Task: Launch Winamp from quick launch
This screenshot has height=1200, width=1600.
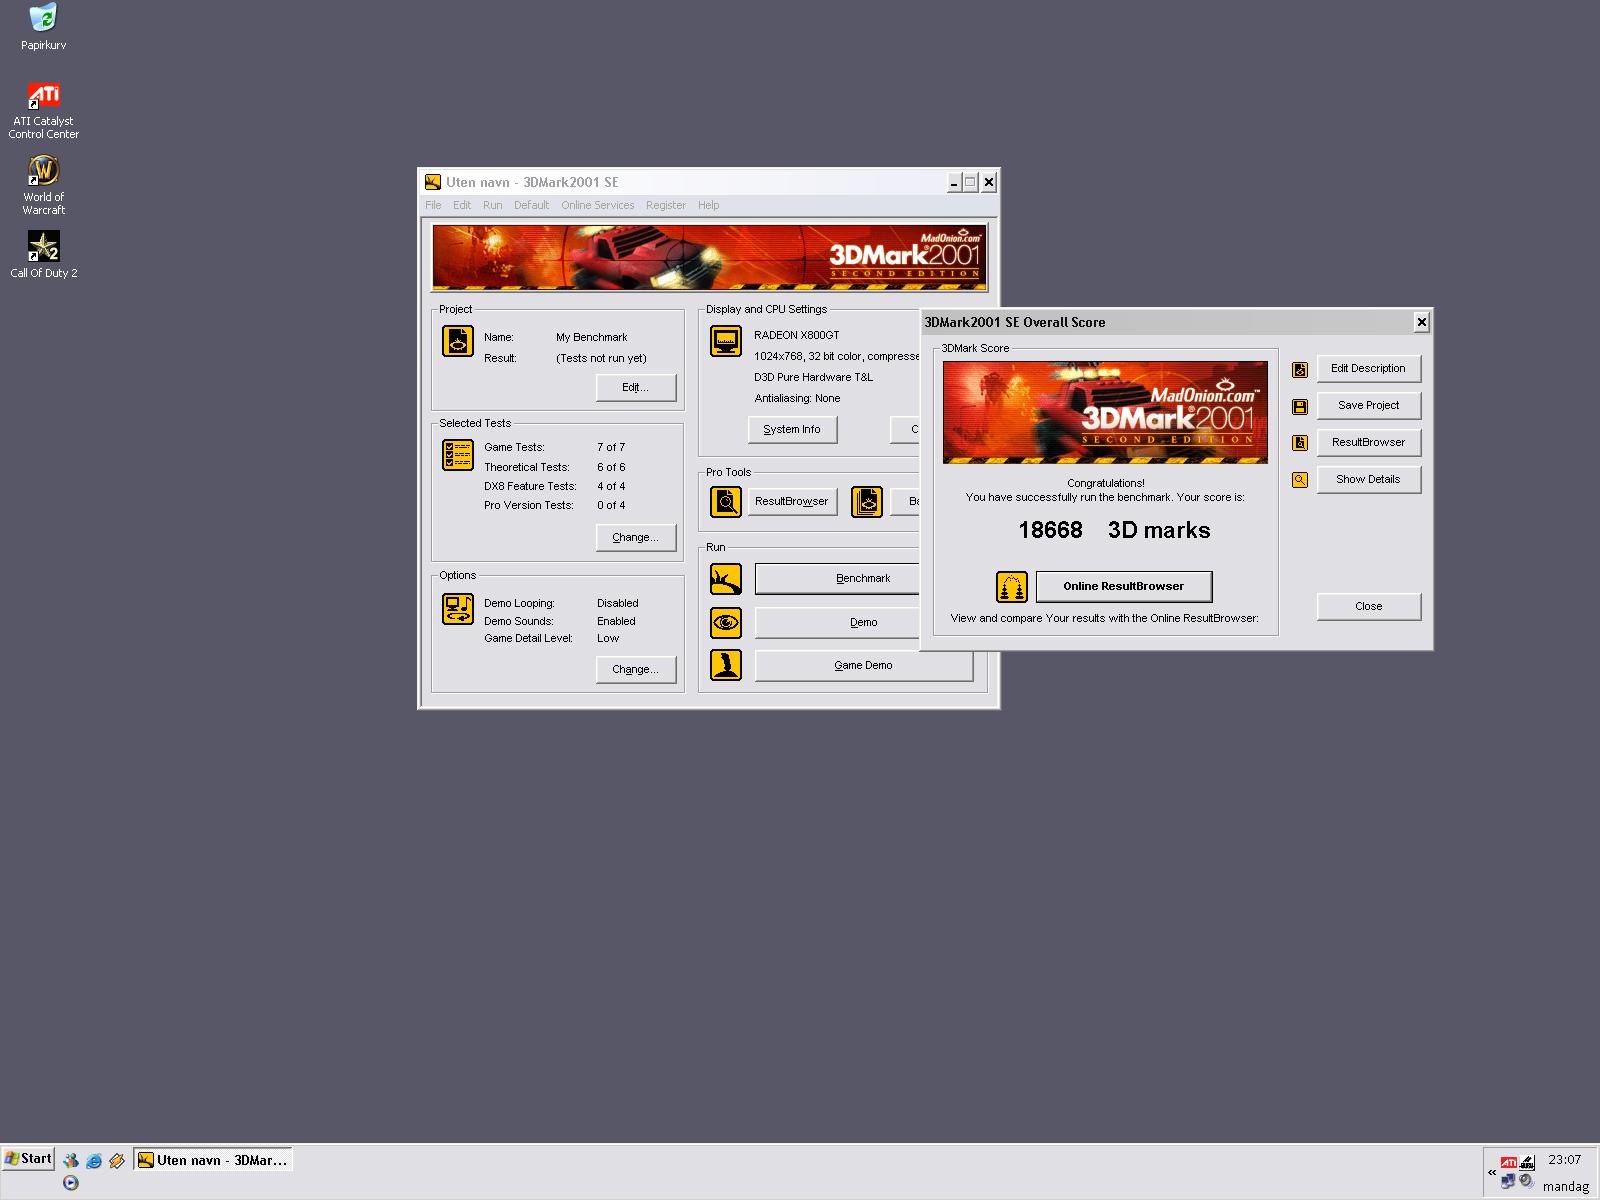Action: coord(117,1161)
